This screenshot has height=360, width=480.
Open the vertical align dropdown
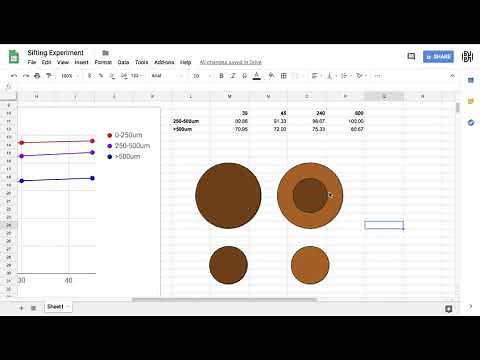(331, 76)
